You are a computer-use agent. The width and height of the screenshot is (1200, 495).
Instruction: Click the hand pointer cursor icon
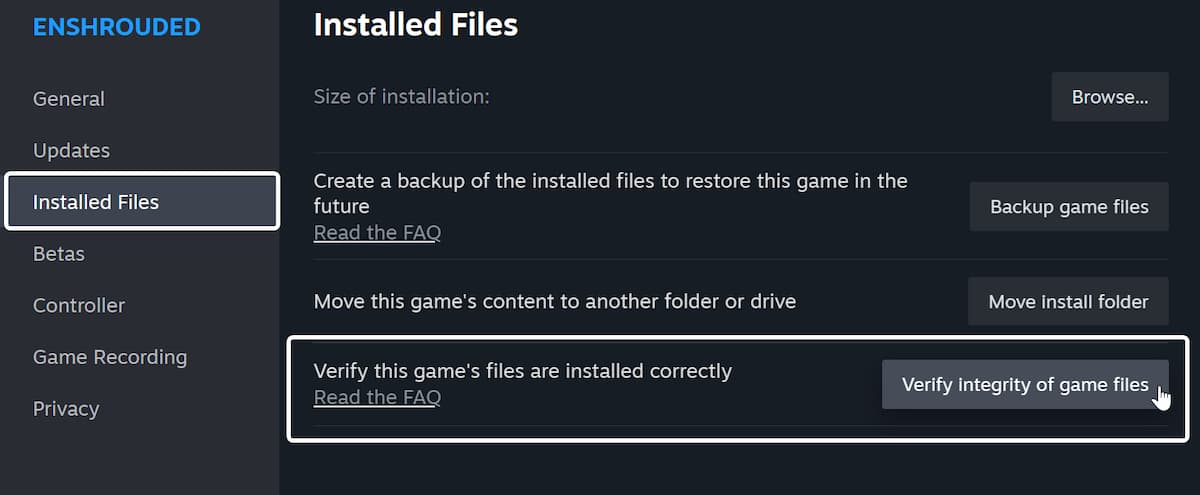pos(1161,397)
